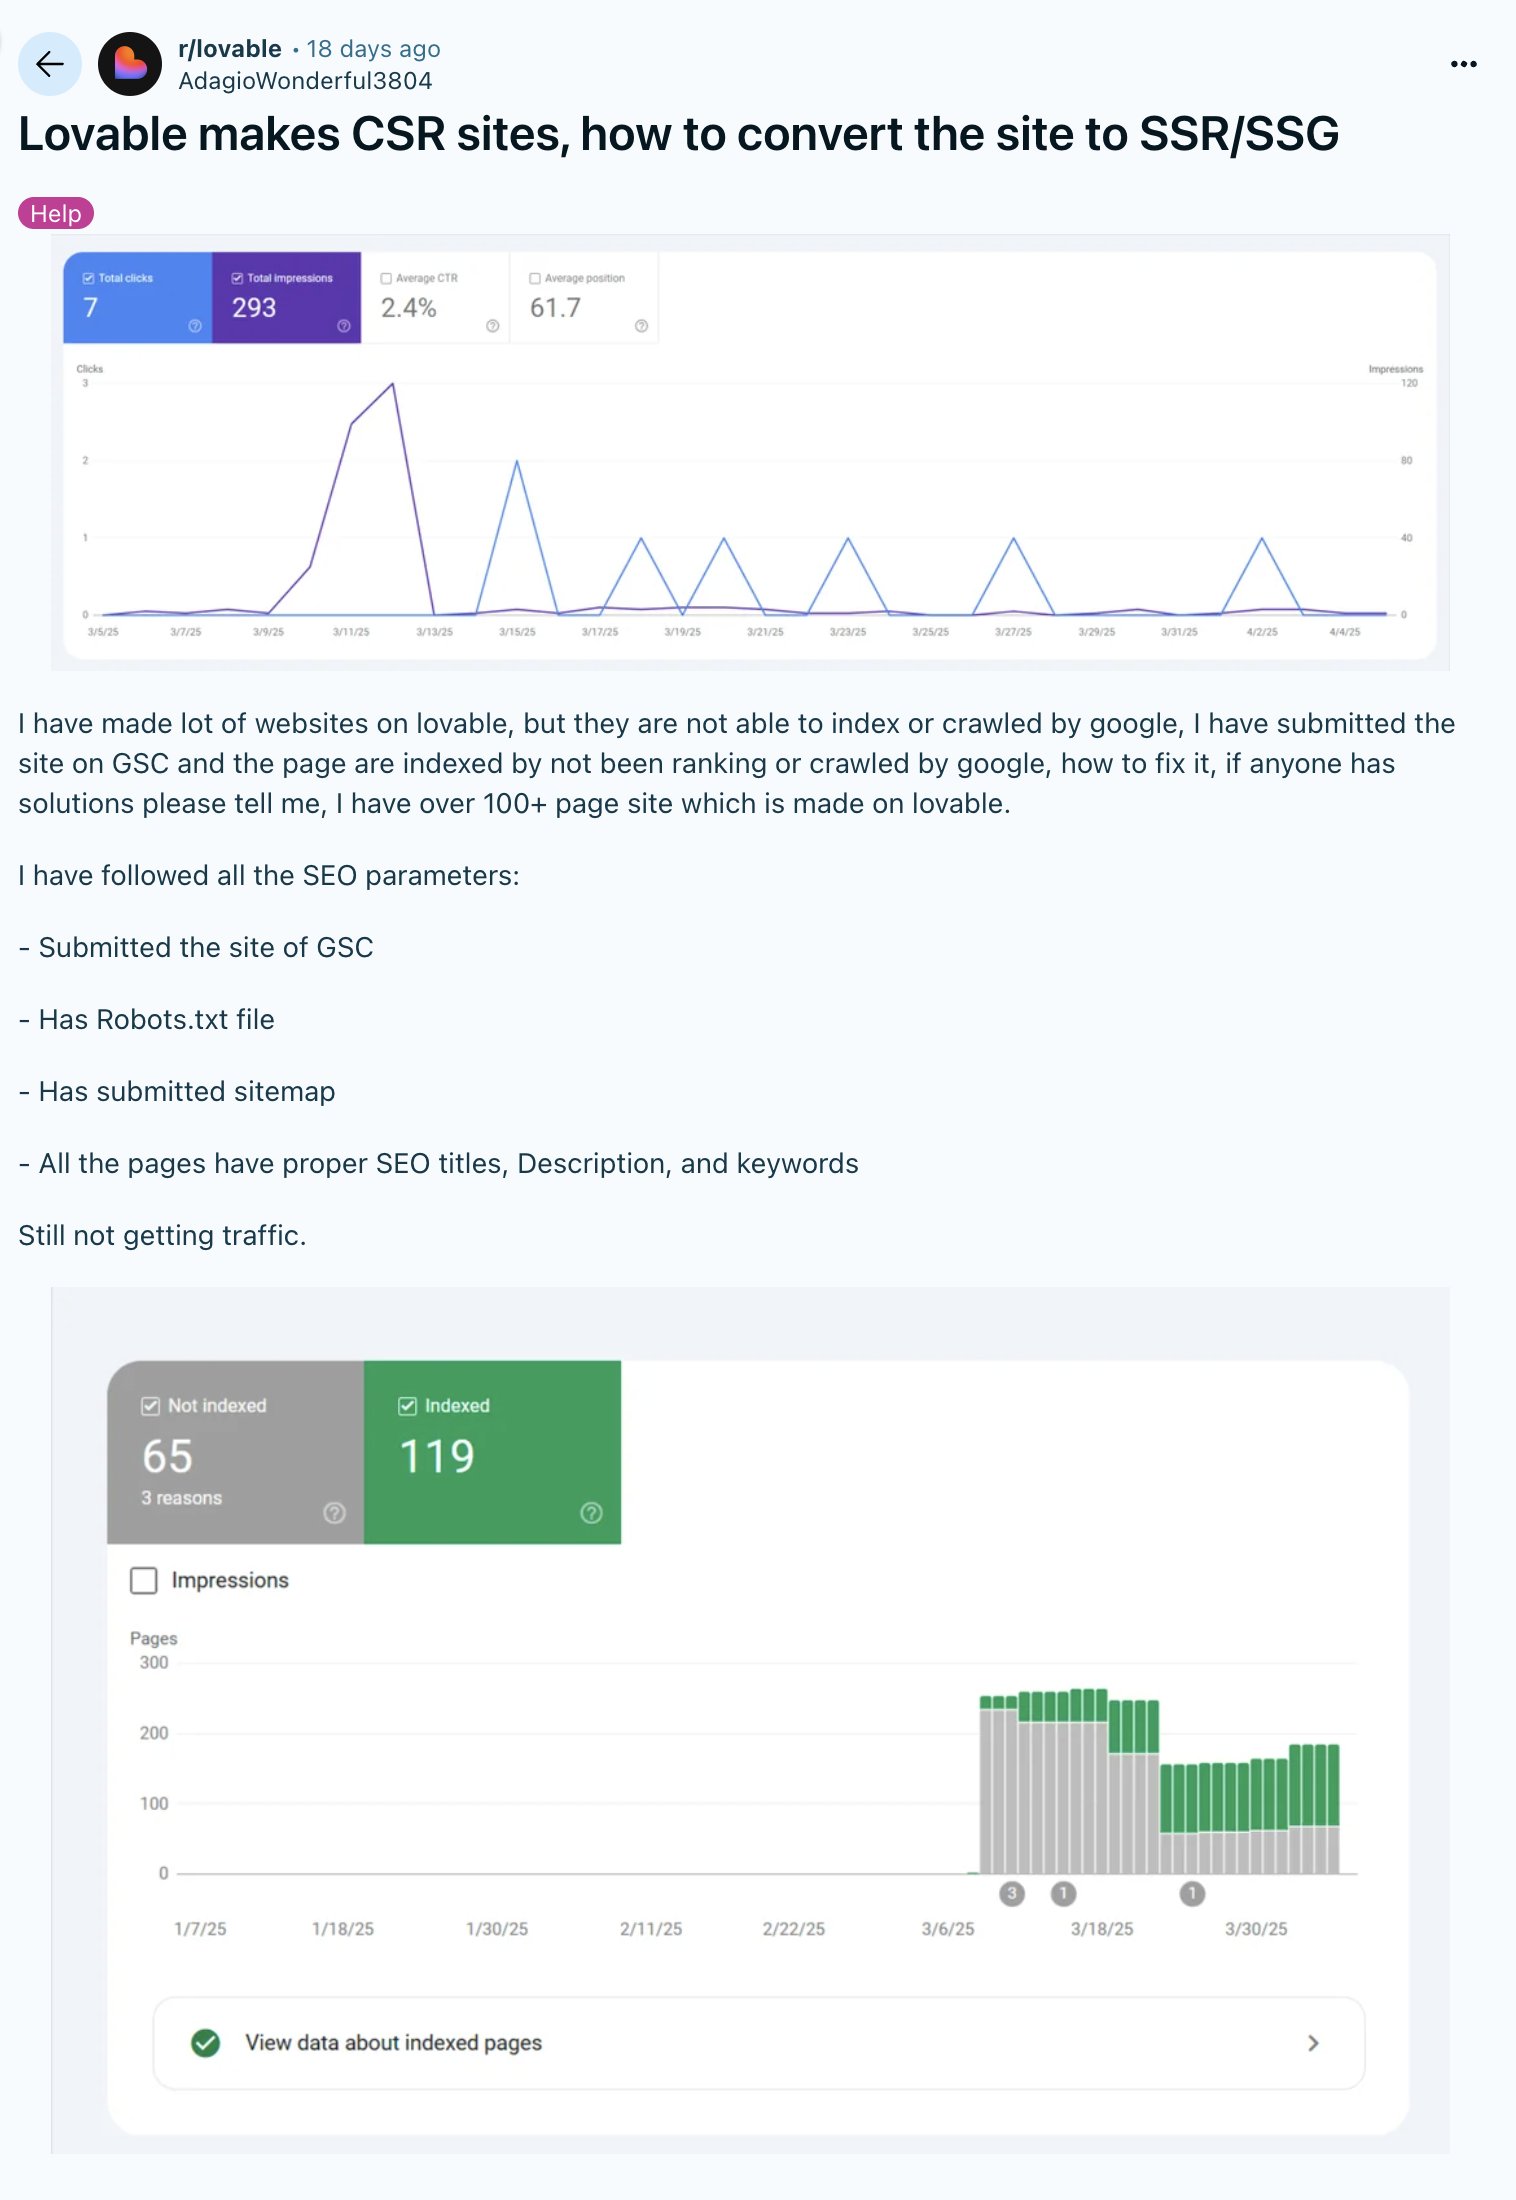The width and height of the screenshot is (1516, 2200).
Task: Click the help icon on Indexed card
Action: (592, 1513)
